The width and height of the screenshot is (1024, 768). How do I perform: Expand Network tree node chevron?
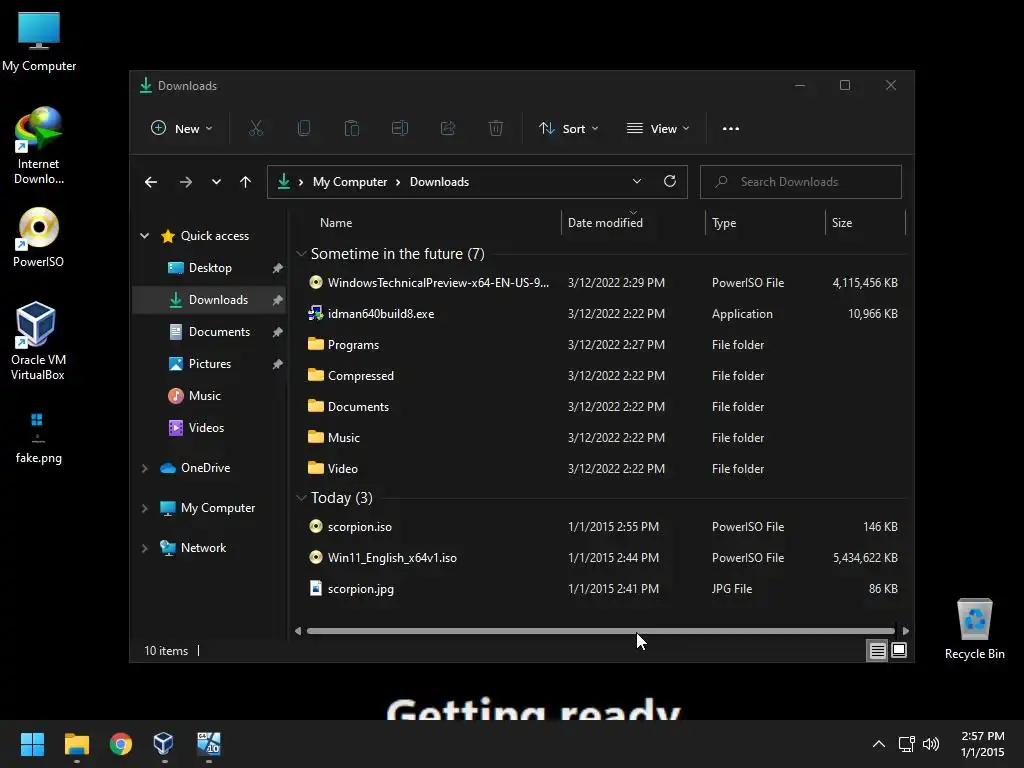click(144, 548)
